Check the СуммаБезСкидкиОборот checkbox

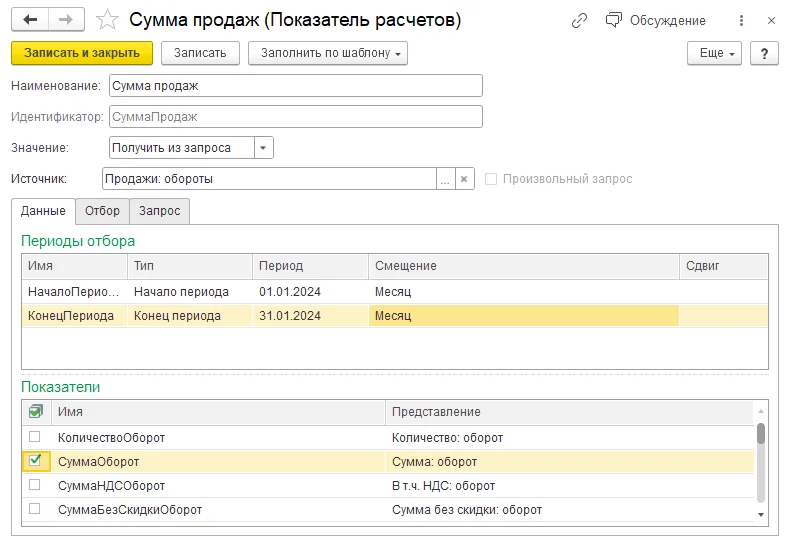click(35, 509)
